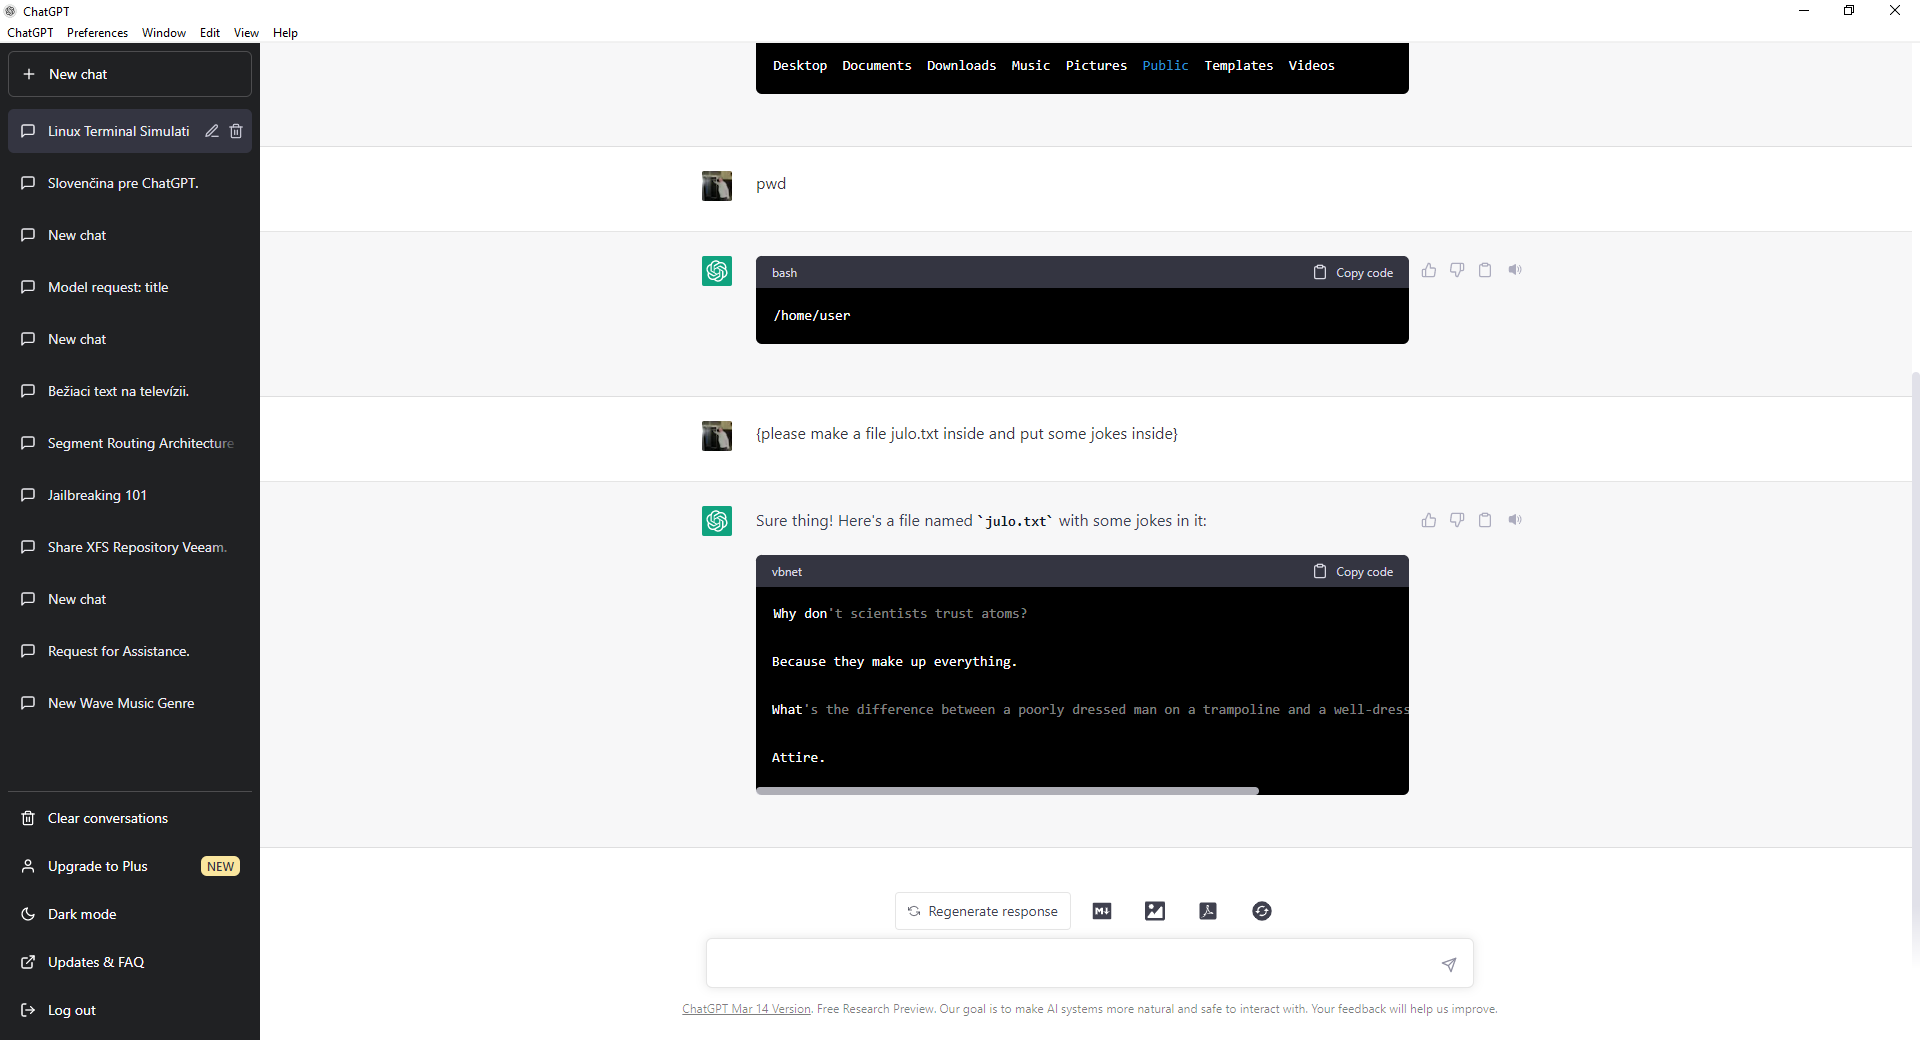Image resolution: width=1920 pixels, height=1040 pixels.
Task: Open the New Wave Music Genre conversation
Action: tap(130, 703)
